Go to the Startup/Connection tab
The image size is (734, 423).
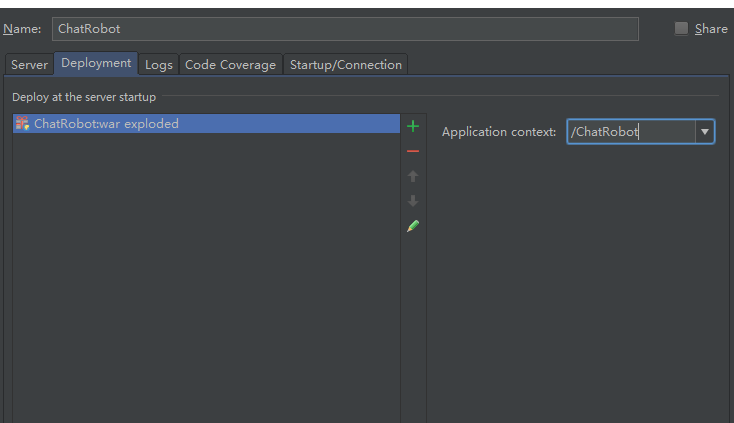(345, 65)
